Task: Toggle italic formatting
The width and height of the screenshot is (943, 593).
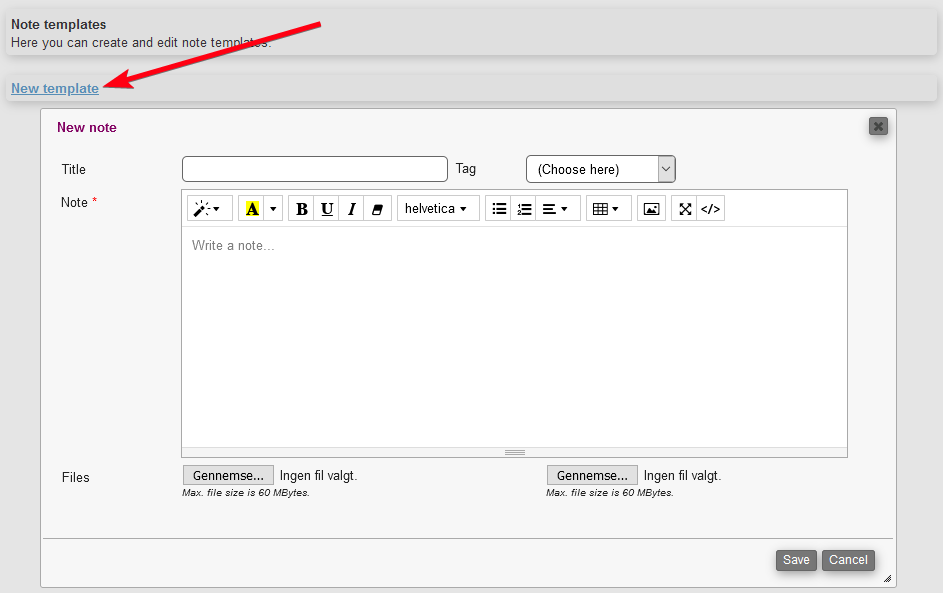Action: click(x=352, y=209)
